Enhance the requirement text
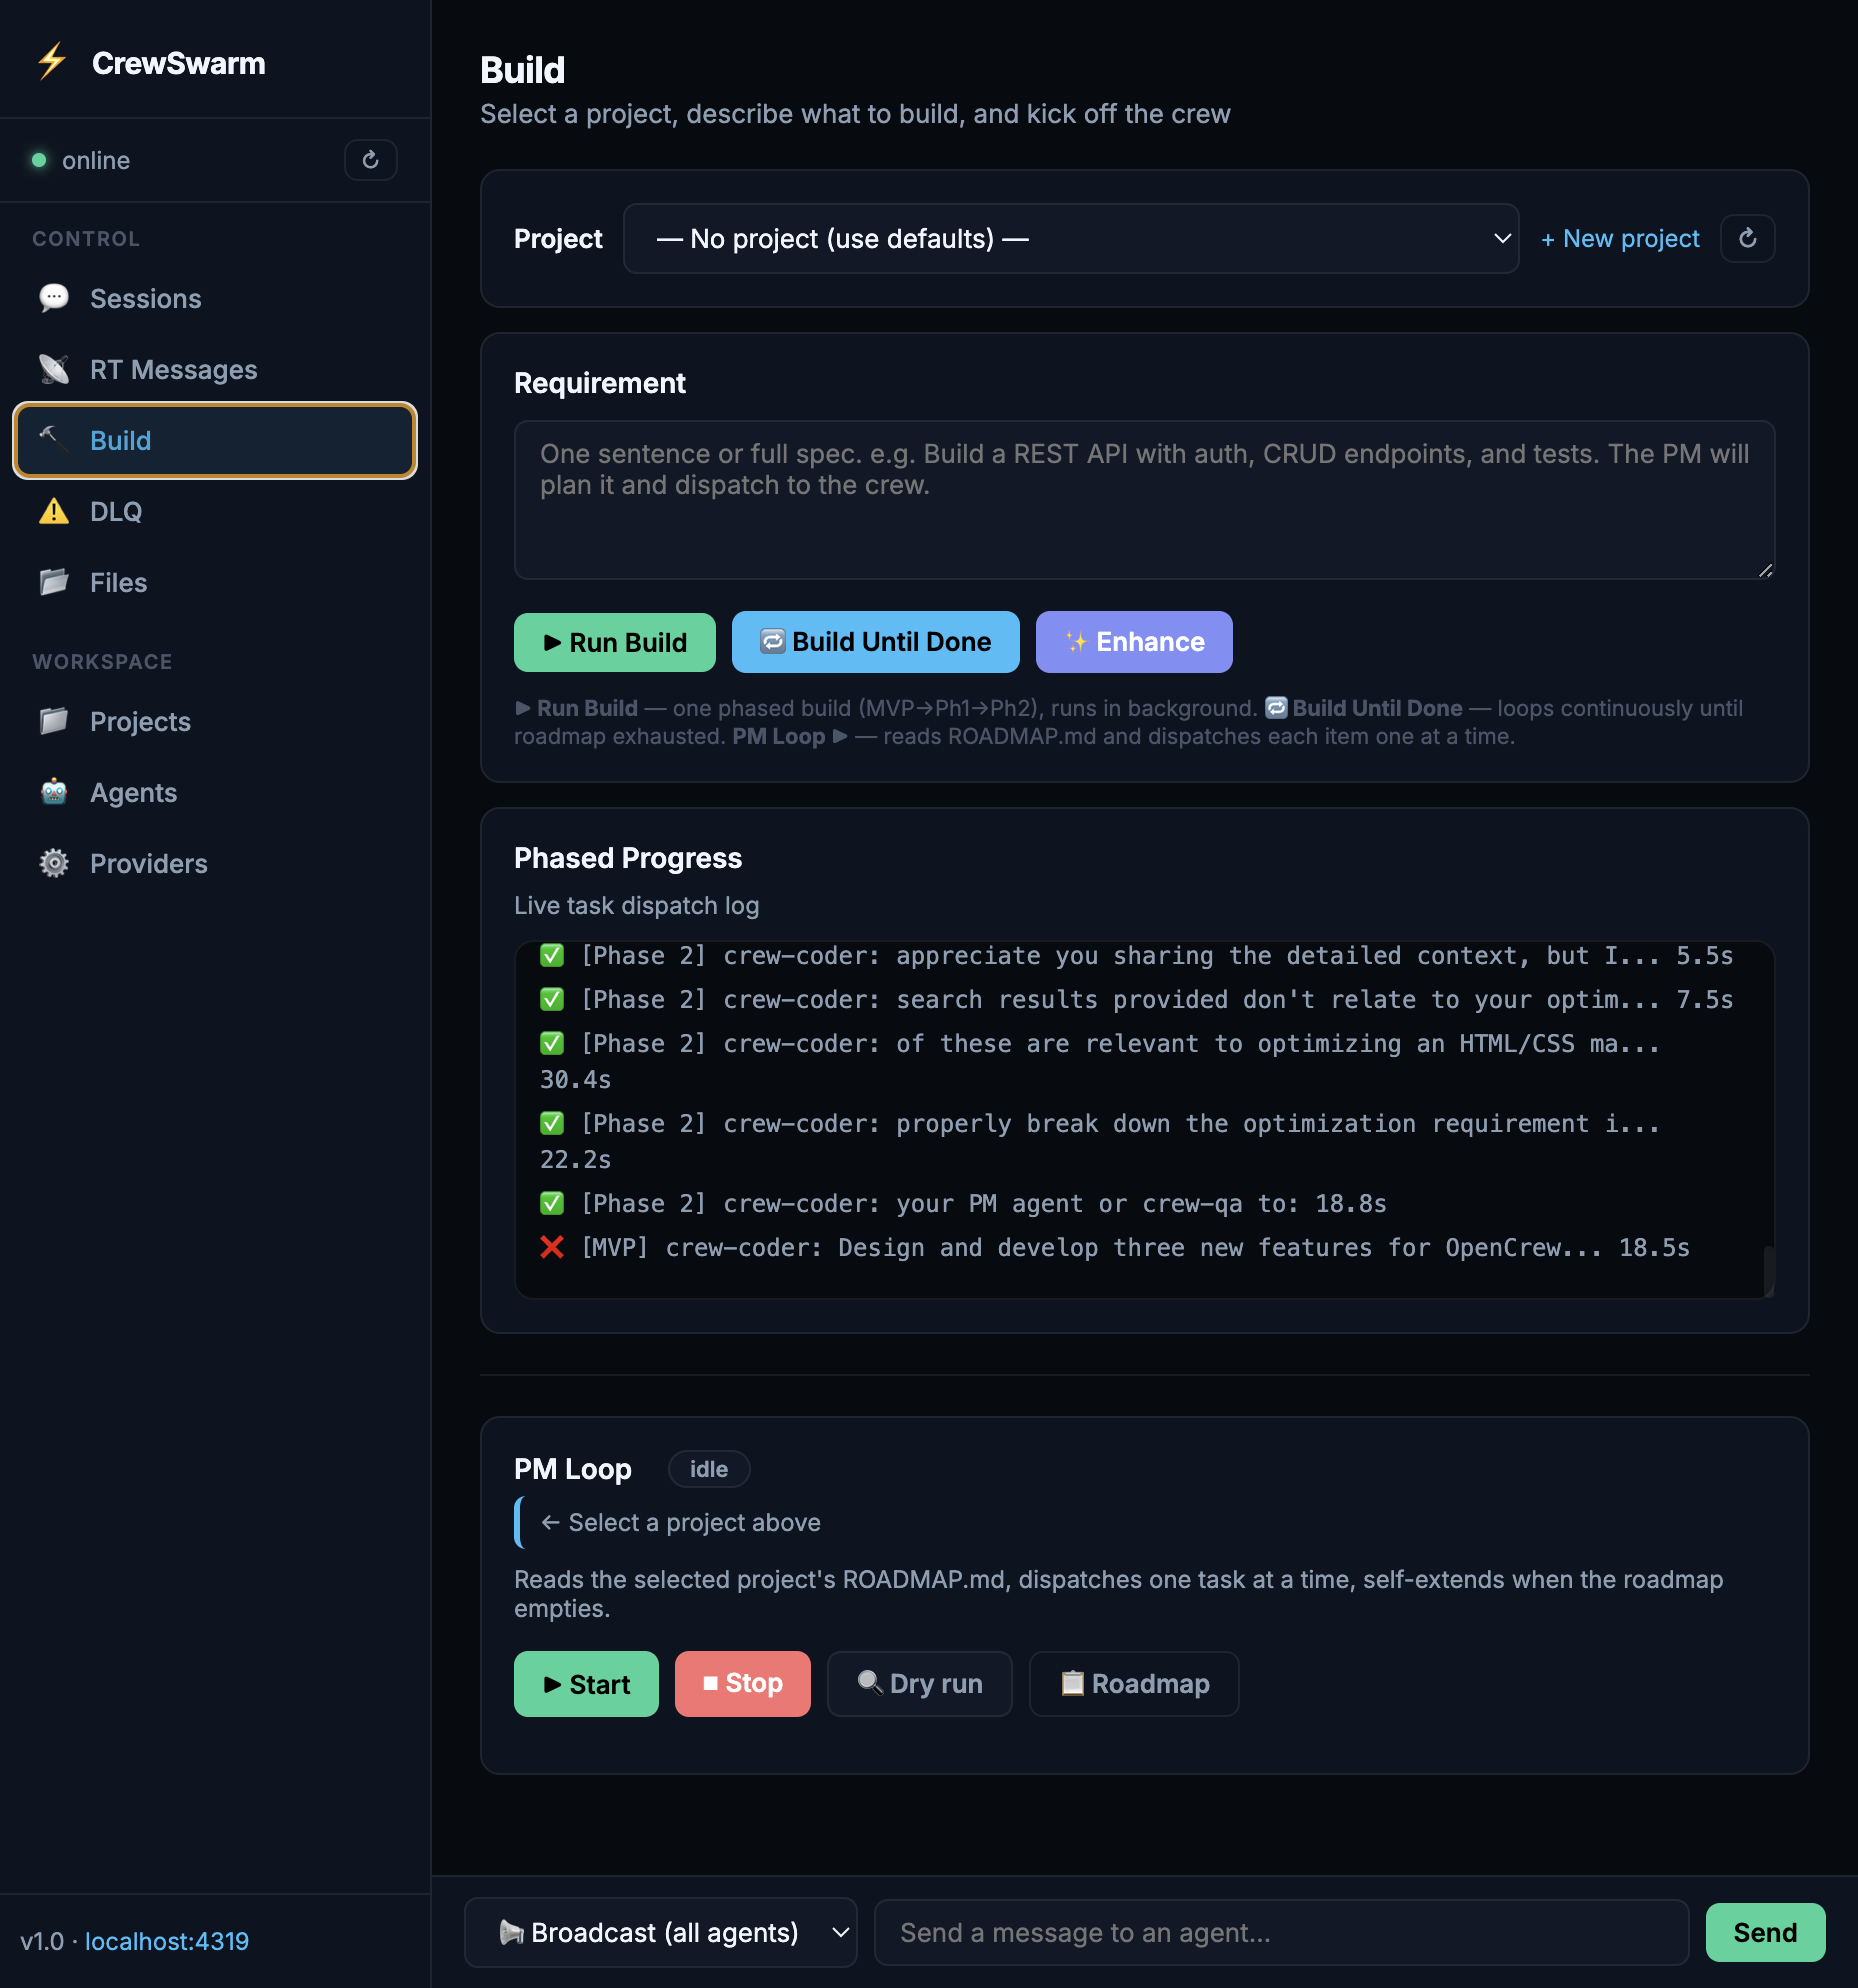The image size is (1858, 1988). tap(1133, 642)
